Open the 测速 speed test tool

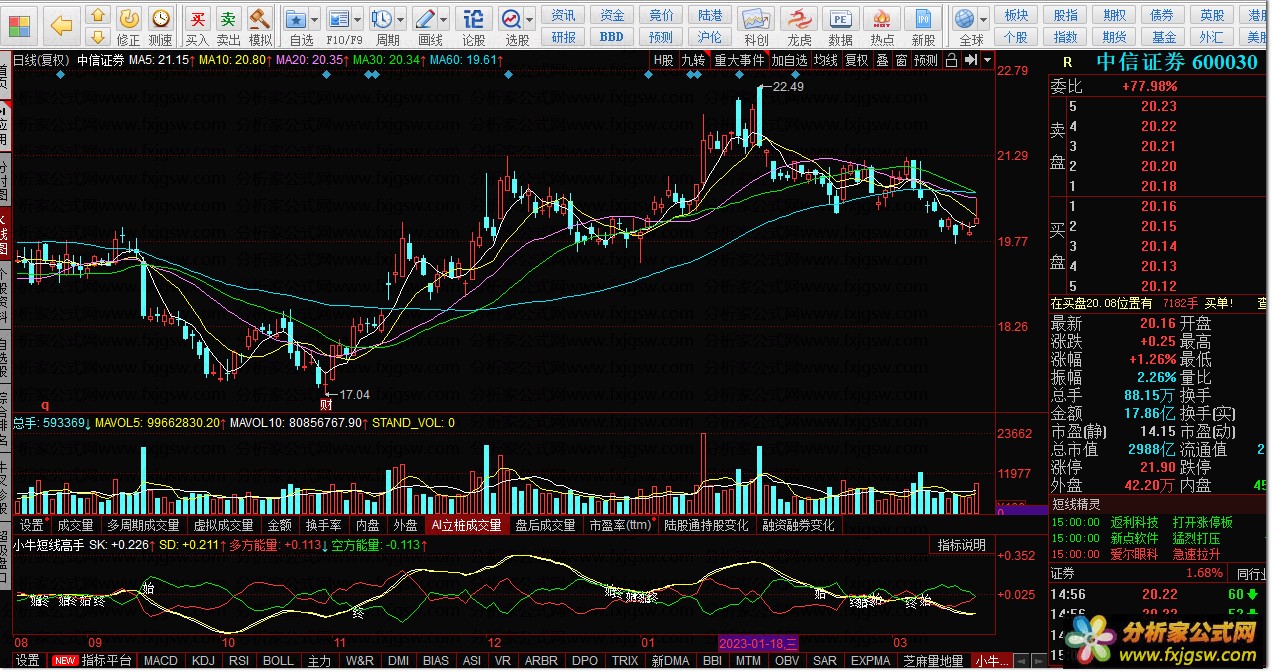pos(160,26)
